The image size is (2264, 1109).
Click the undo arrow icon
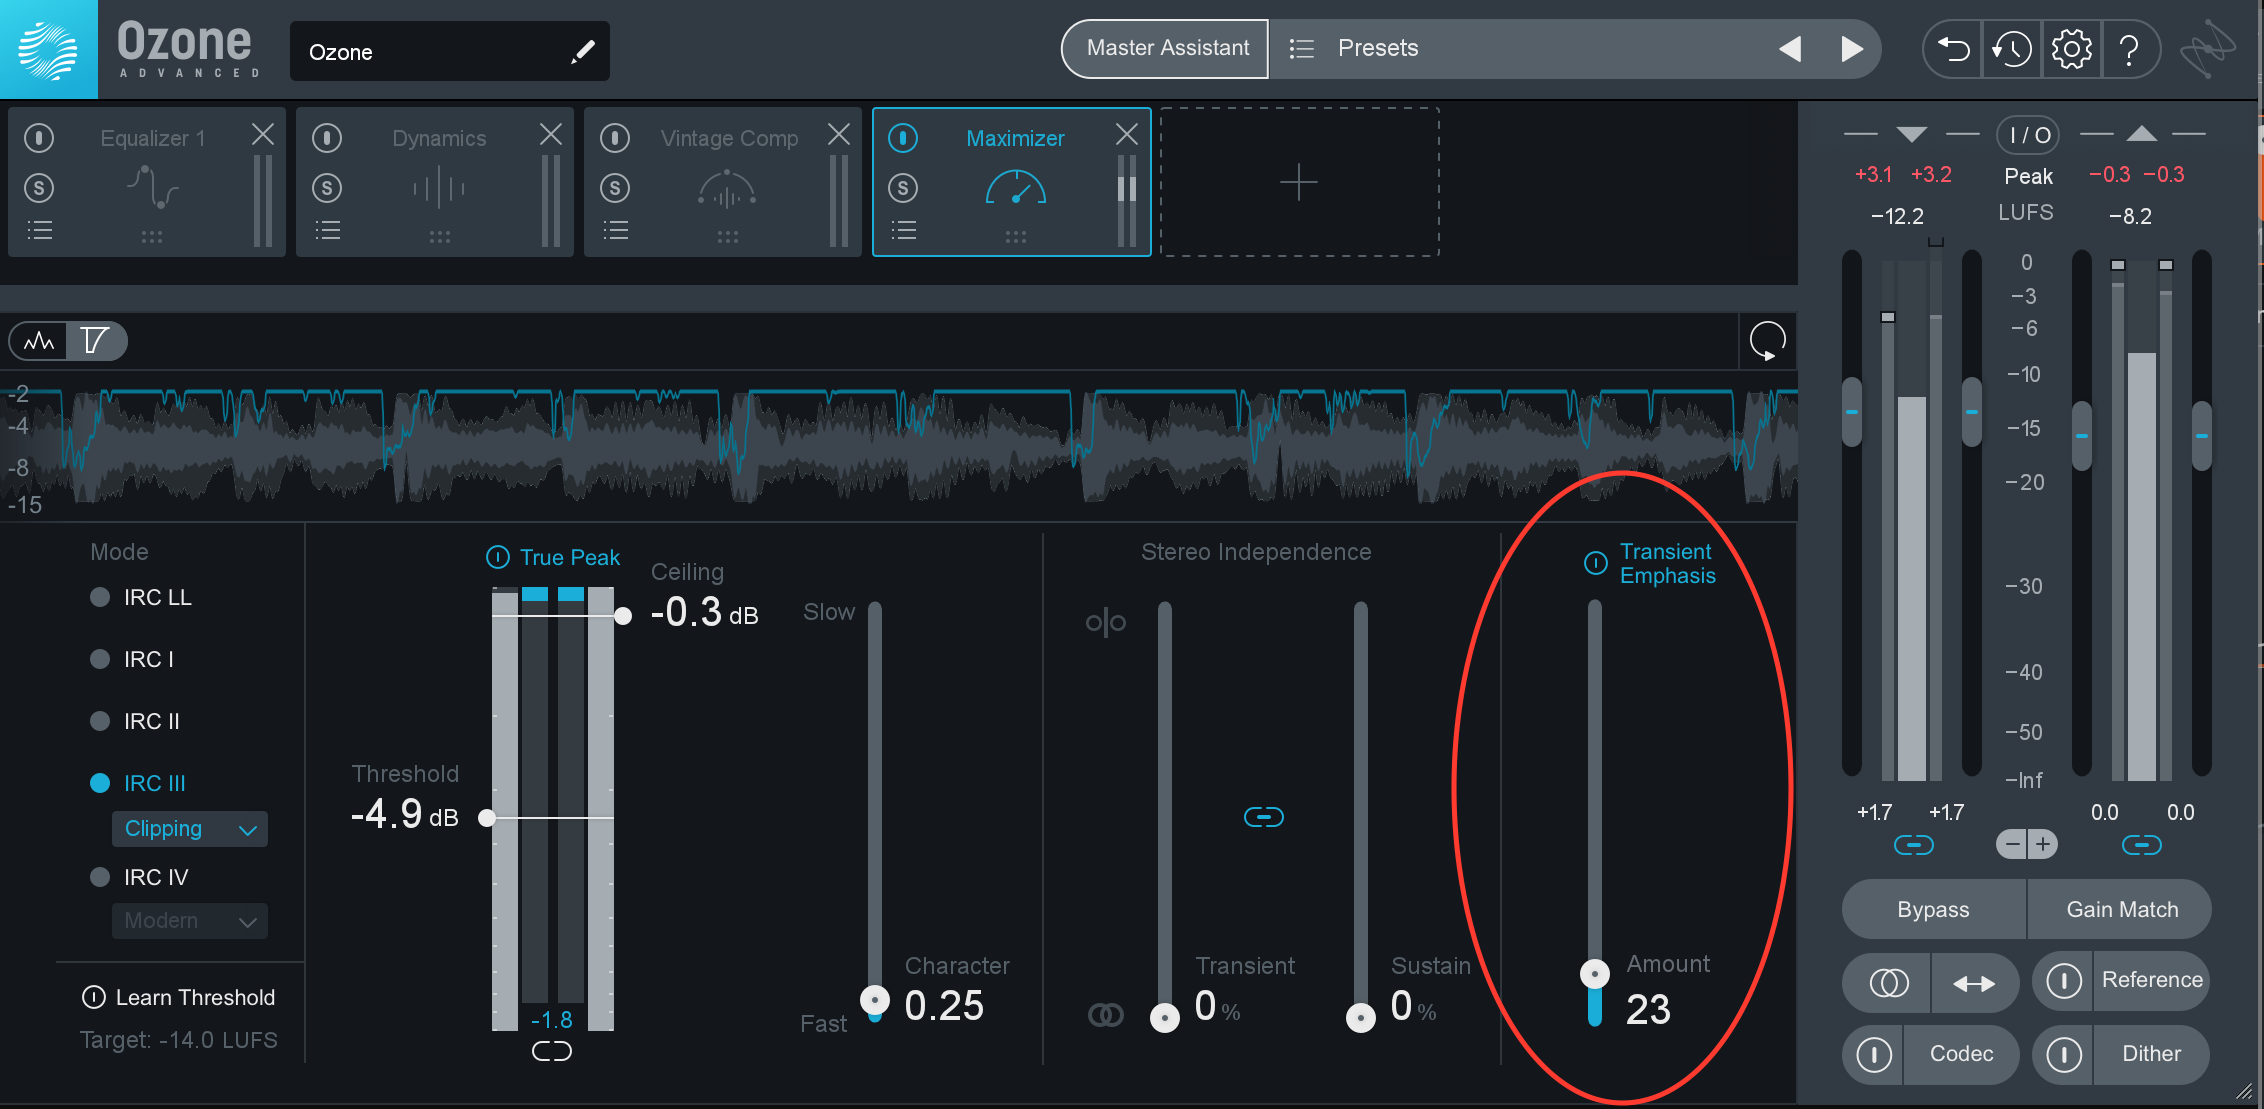coord(1952,48)
